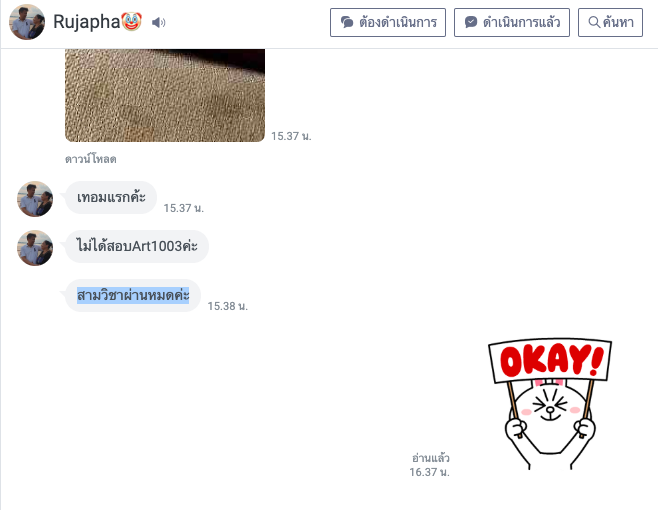Click the Rujapha contact name in header
This screenshot has width=658, height=510.
86,22
